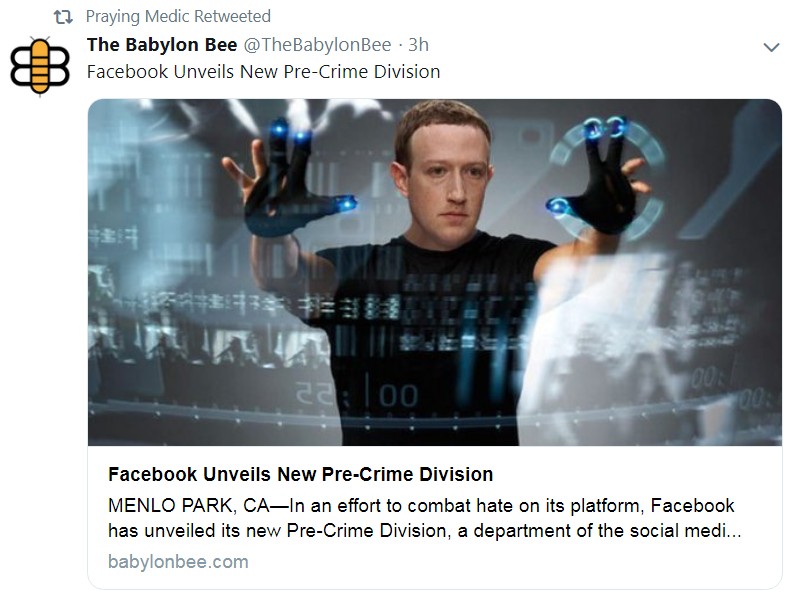This screenshot has height=597, width=797.
Task: Open The Babylon Bee bee-logo avatar
Action: pyautogui.click(x=40, y=66)
